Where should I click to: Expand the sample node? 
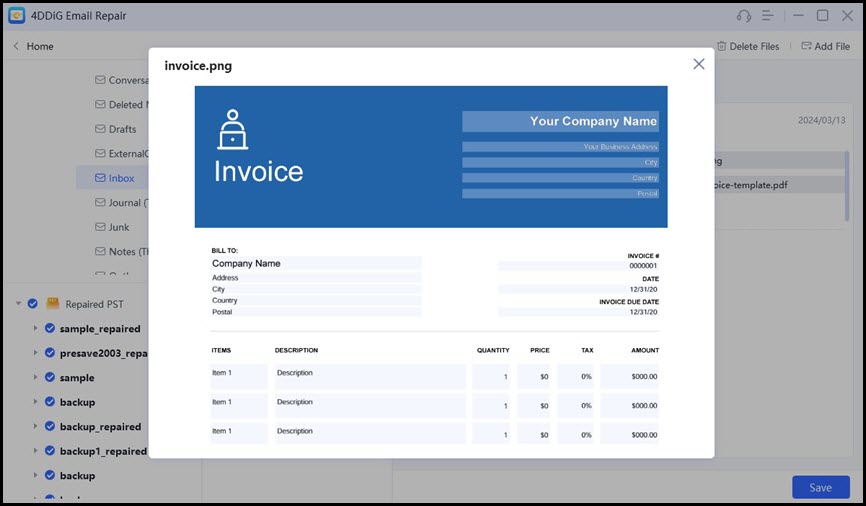click(x=35, y=377)
